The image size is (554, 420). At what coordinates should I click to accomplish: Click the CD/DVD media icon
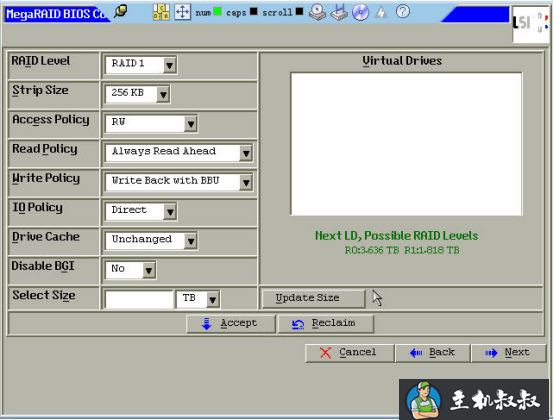click(x=360, y=12)
